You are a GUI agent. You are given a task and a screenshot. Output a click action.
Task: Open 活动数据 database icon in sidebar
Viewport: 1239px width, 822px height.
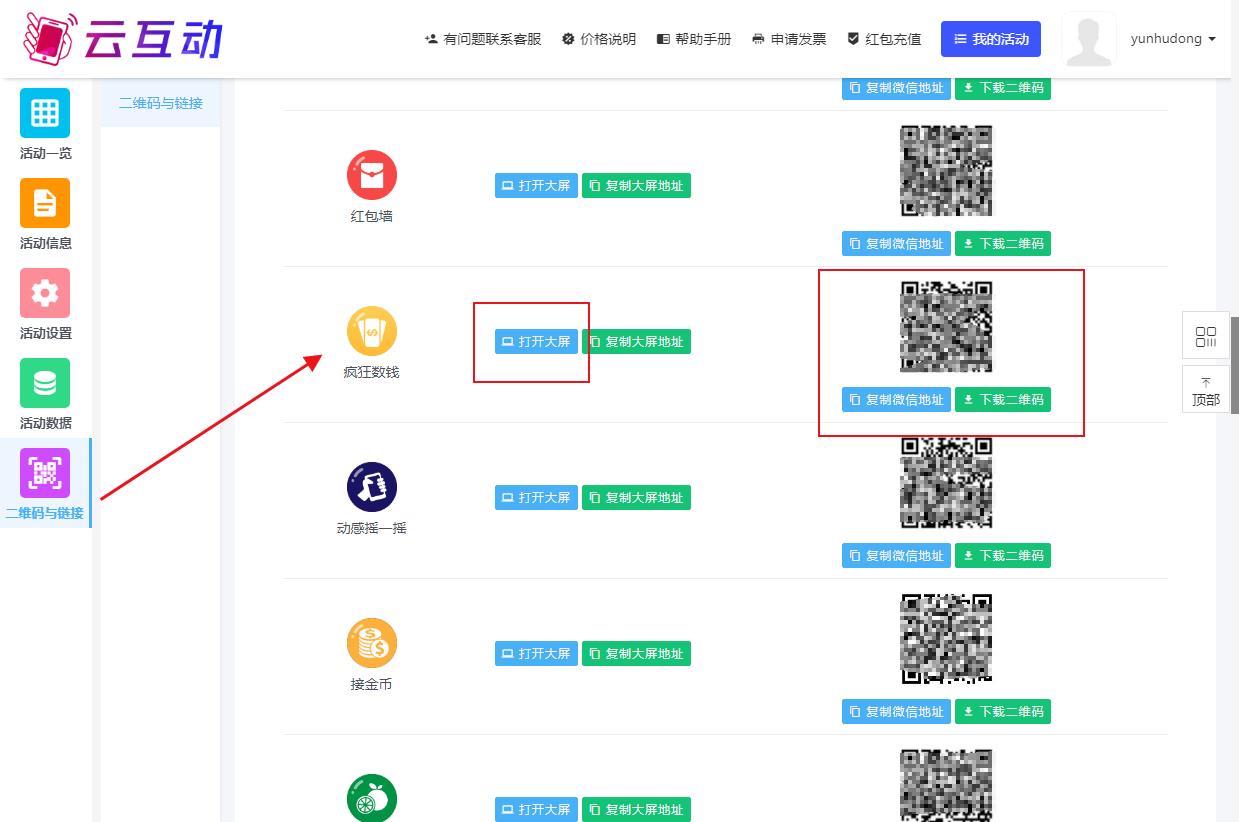(x=45, y=383)
